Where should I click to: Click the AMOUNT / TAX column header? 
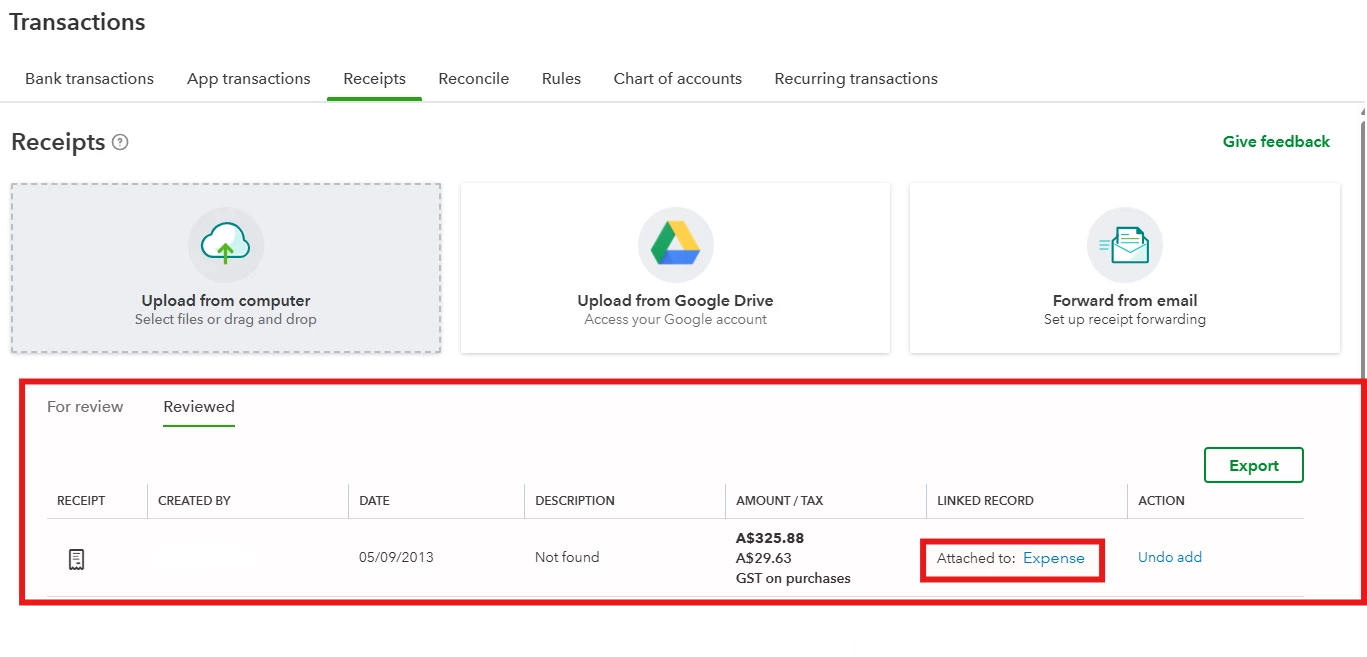pyautogui.click(x=780, y=501)
